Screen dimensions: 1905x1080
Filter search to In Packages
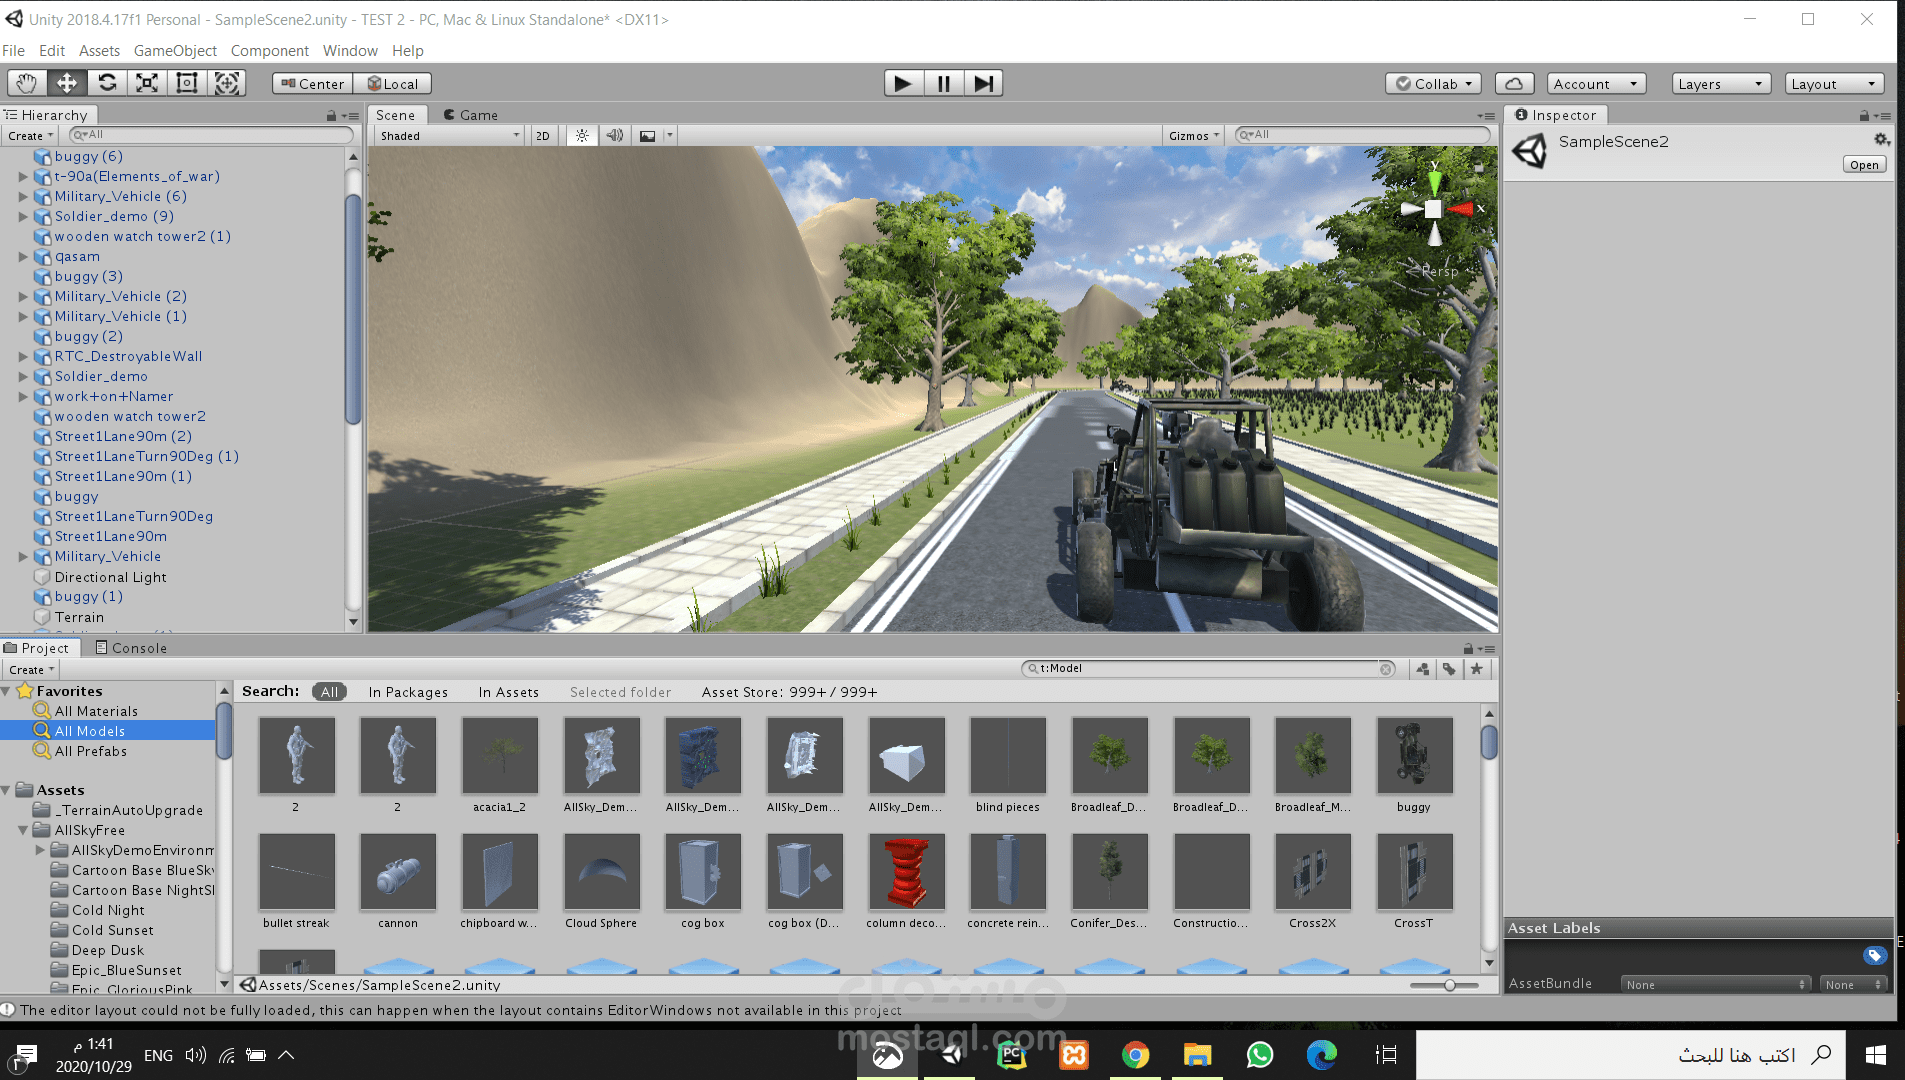[x=408, y=692]
